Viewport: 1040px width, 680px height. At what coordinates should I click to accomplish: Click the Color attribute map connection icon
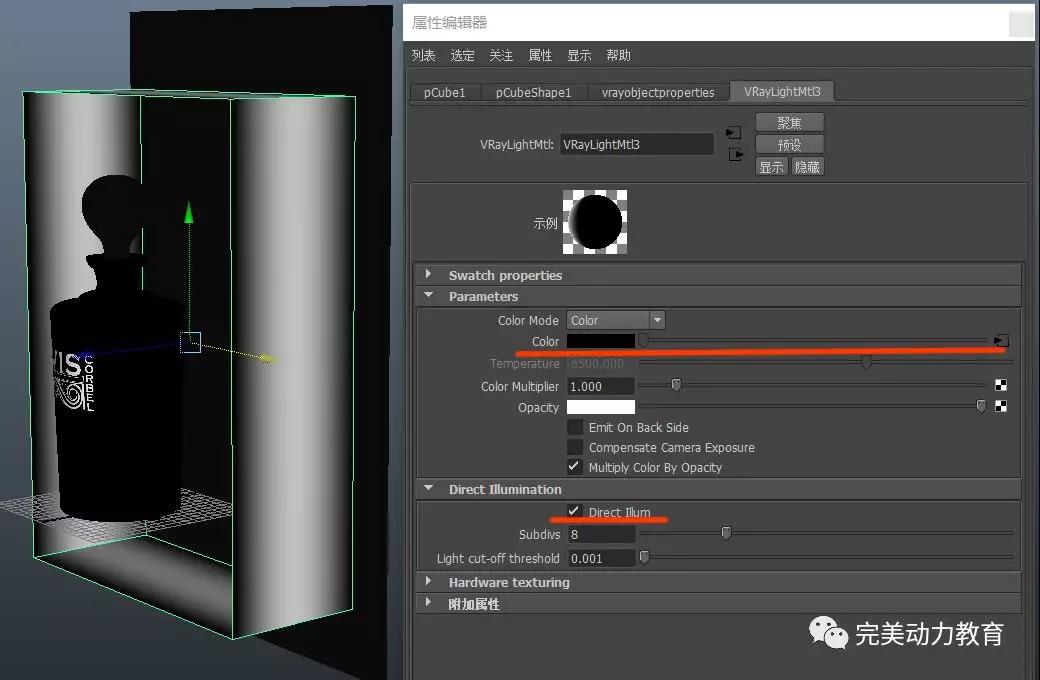[x=1001, y=341]
